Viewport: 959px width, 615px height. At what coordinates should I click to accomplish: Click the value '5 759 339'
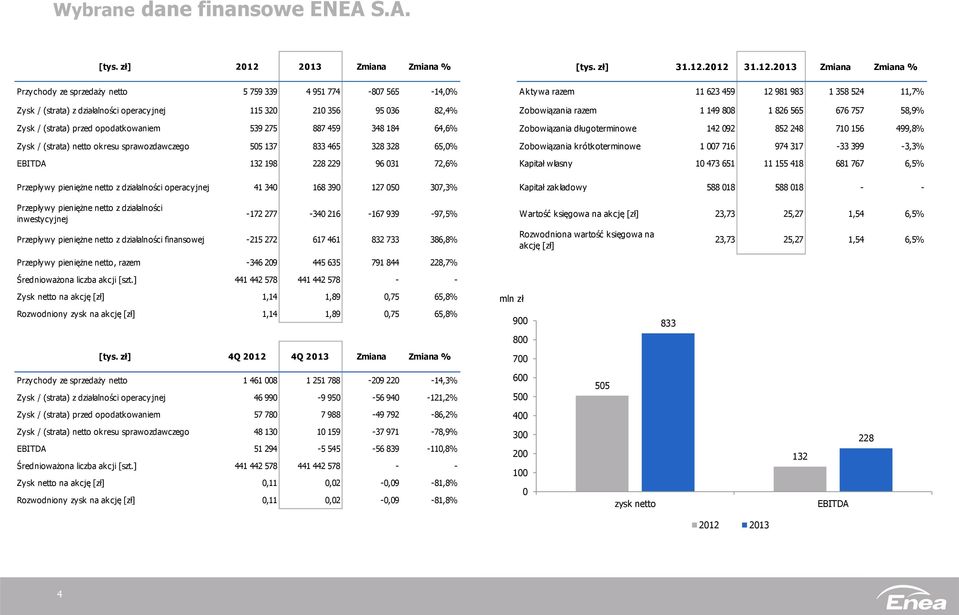[260, 92]
